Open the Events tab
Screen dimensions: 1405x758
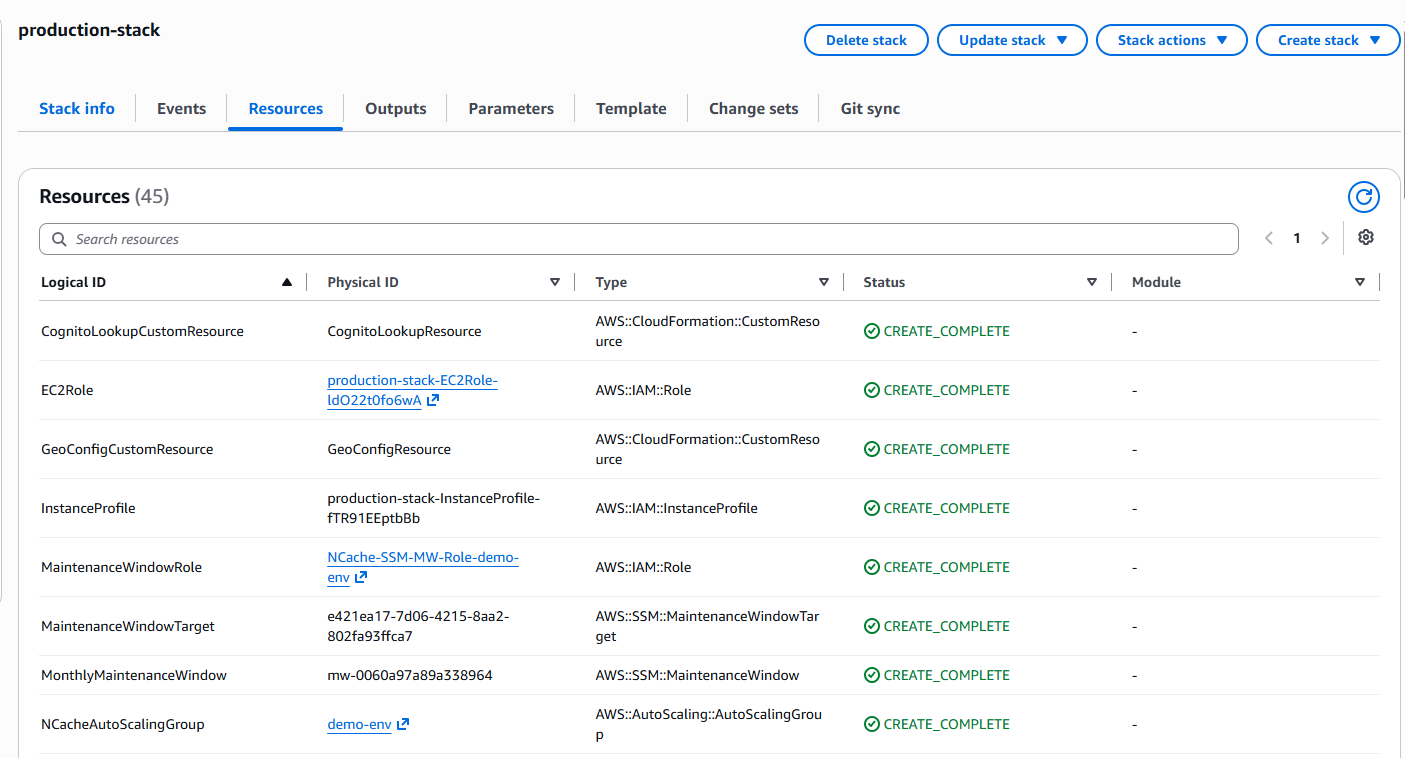coord(181,108)
